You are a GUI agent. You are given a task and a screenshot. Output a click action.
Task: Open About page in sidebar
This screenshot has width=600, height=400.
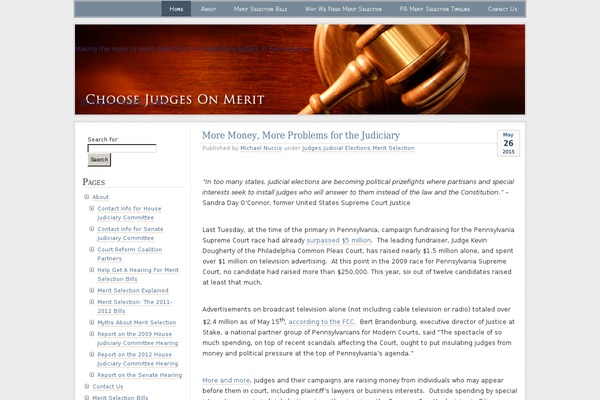pyautogui.click(x=100, y=197)
